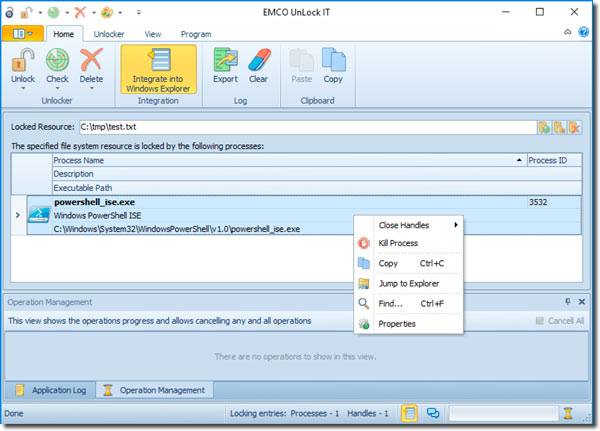Image resolution: width=600 pixels, height=431 pixels.
Task: Open the Delete dropdown arrow
Action: 91,88
